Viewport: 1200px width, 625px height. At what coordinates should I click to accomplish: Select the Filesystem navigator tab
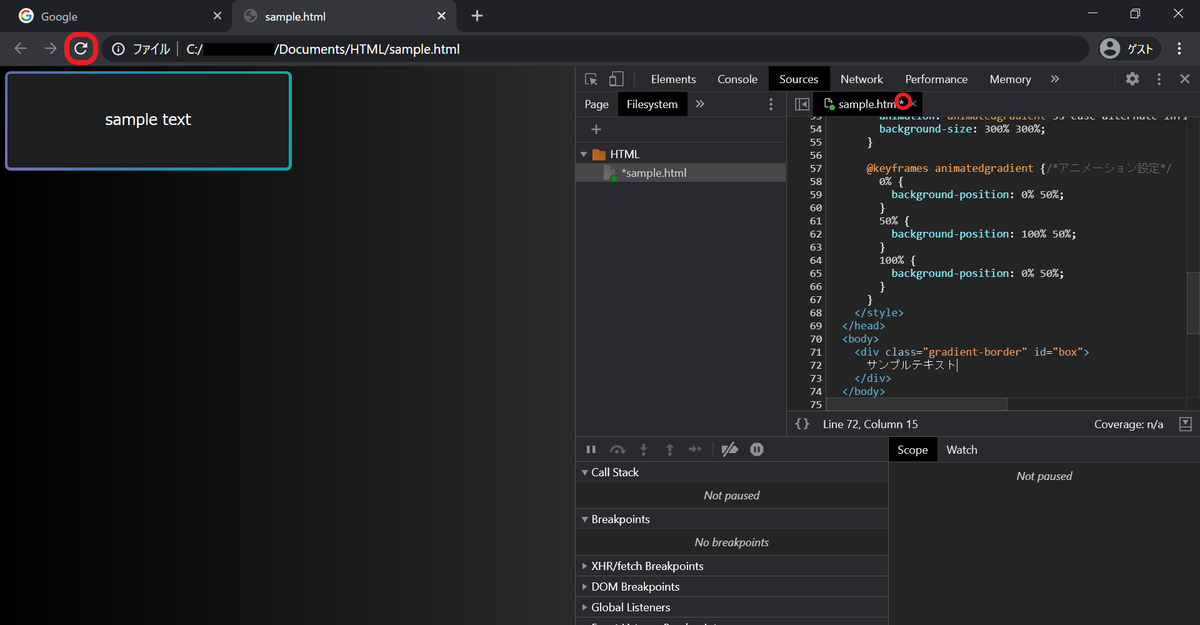(x=652, y=104)
